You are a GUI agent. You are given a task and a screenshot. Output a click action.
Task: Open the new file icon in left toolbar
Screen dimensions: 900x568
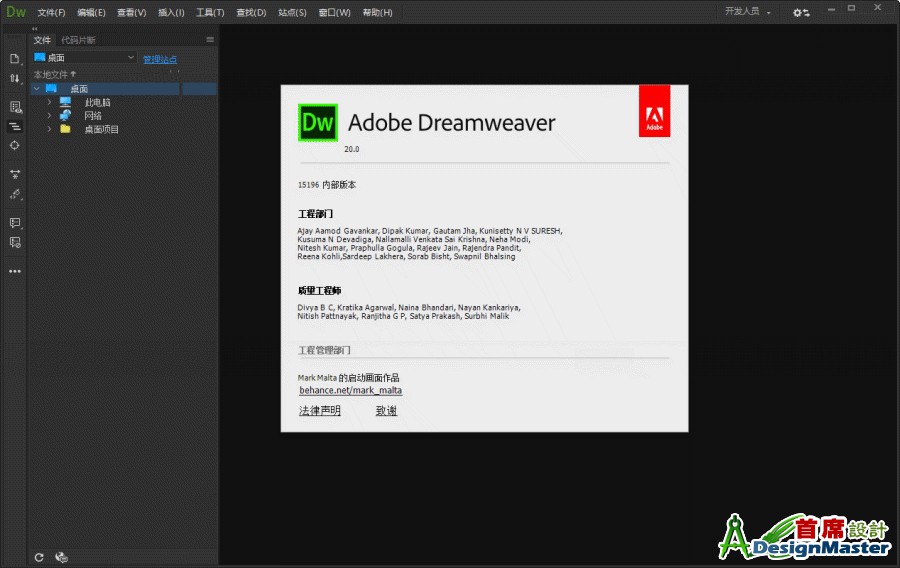(x=15, y=59)
